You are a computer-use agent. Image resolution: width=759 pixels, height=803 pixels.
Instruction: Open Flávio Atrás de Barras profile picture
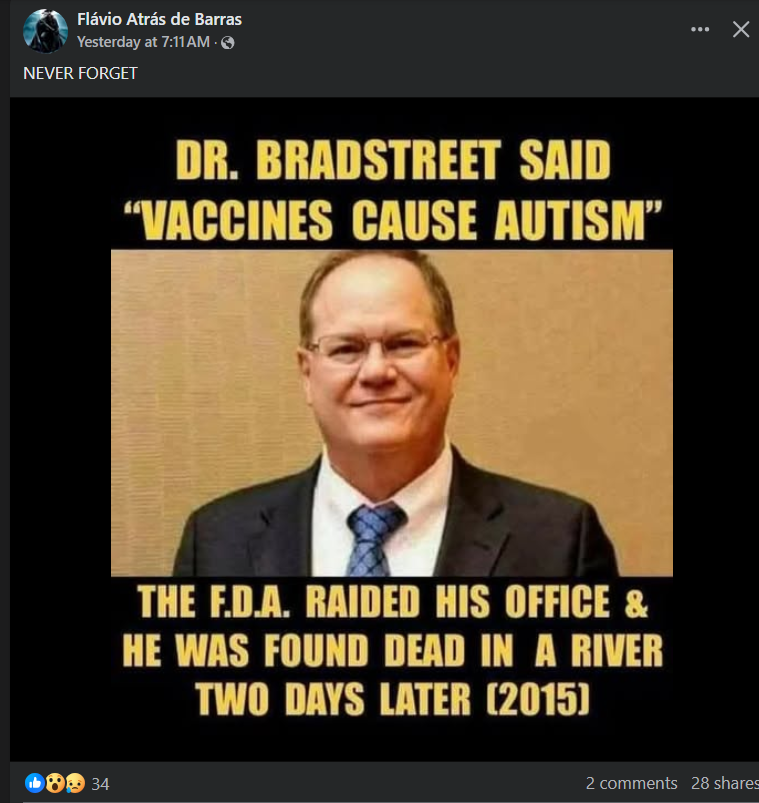tap(46, 31)
